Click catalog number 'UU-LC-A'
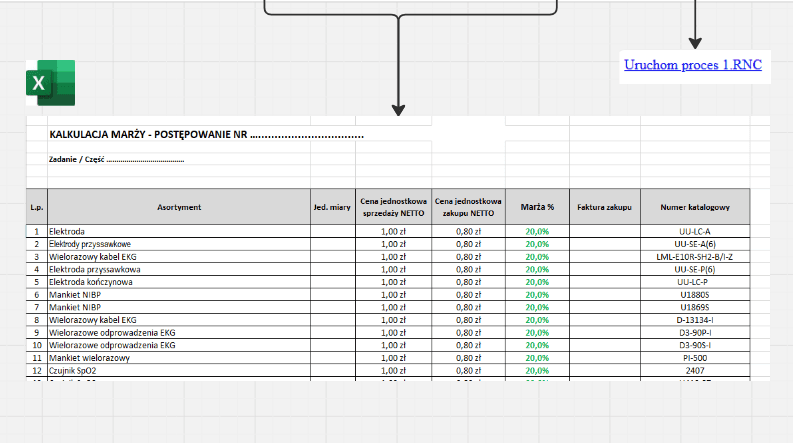 695,232
